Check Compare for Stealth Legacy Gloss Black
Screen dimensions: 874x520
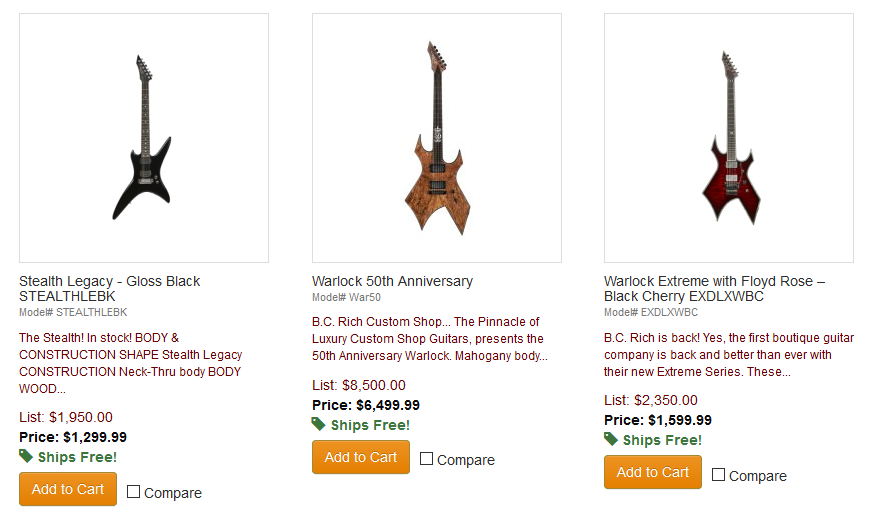coord(134,492)
